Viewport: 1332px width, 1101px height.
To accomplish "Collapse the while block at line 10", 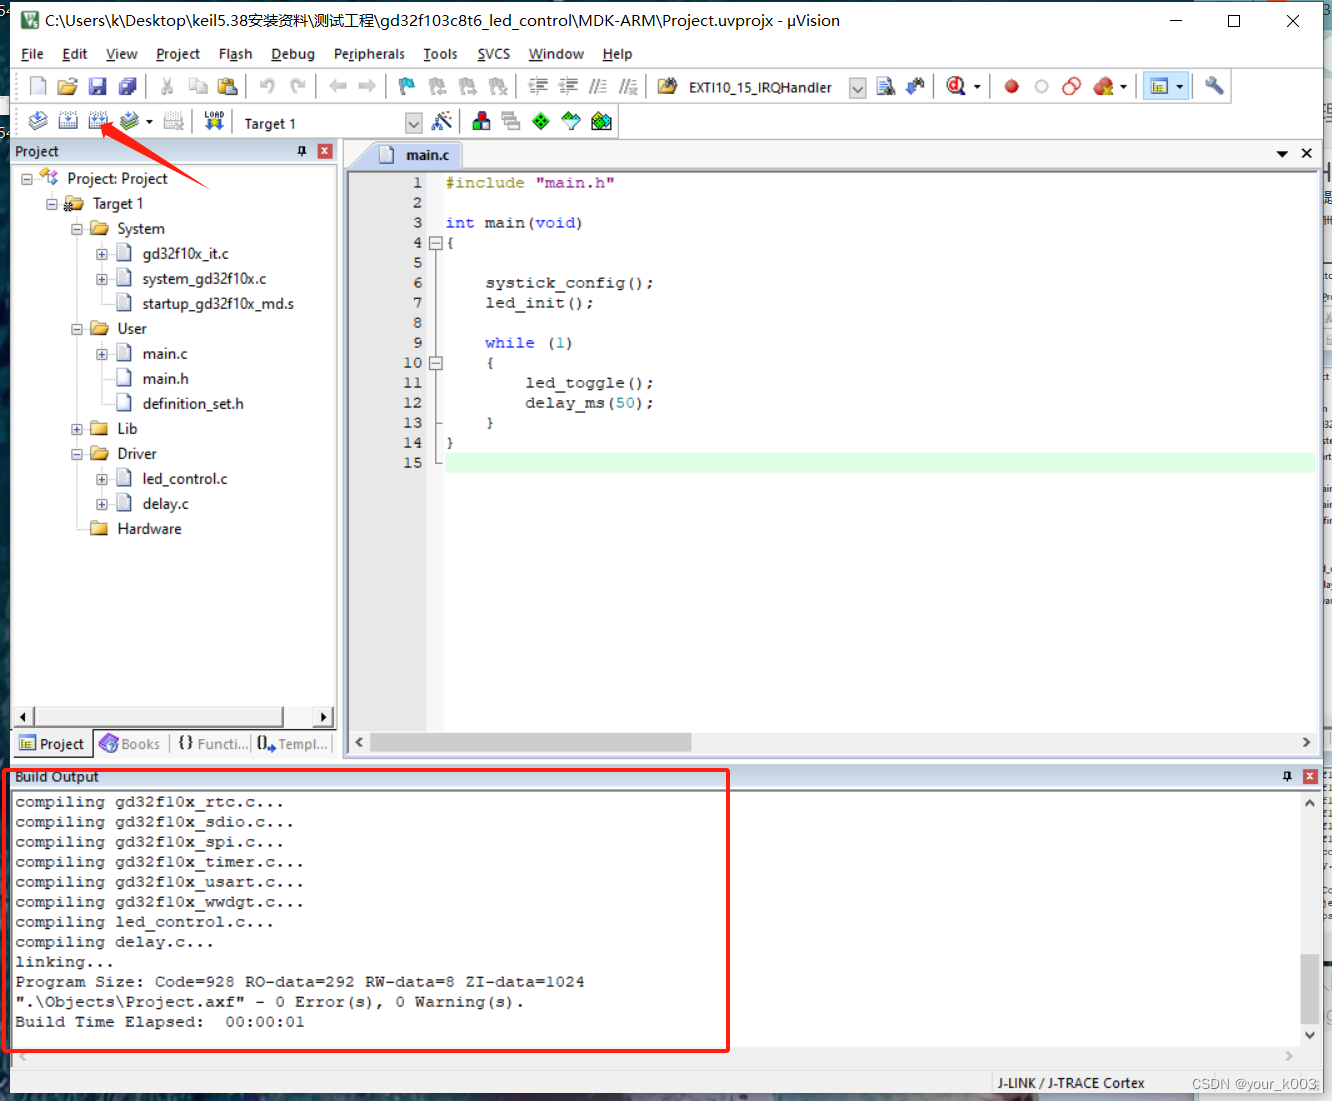I will coord(435,363).
